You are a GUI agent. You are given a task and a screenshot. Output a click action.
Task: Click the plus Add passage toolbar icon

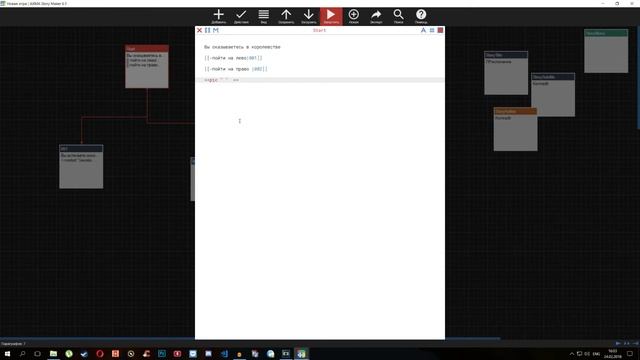pyautogui.click(x=219, y=16)
